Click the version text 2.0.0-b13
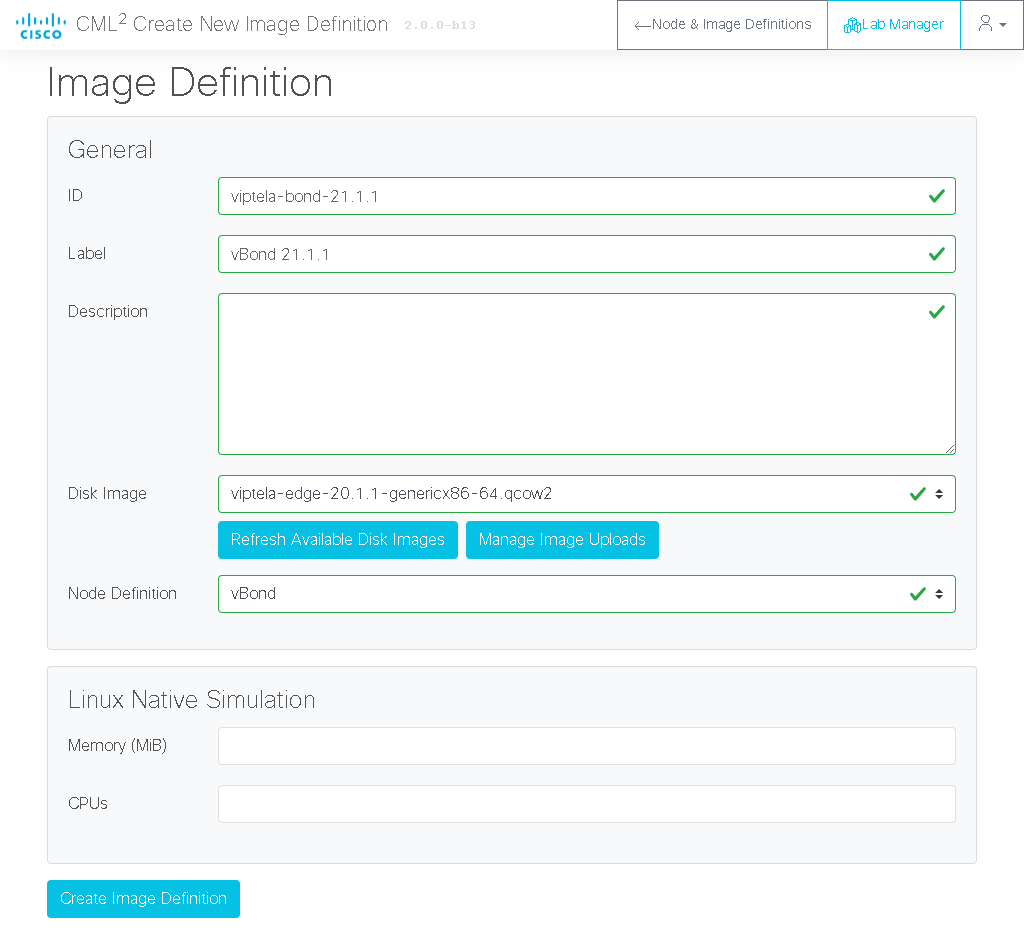Viewport: 1024px width, 934px height. click(440, 25)
